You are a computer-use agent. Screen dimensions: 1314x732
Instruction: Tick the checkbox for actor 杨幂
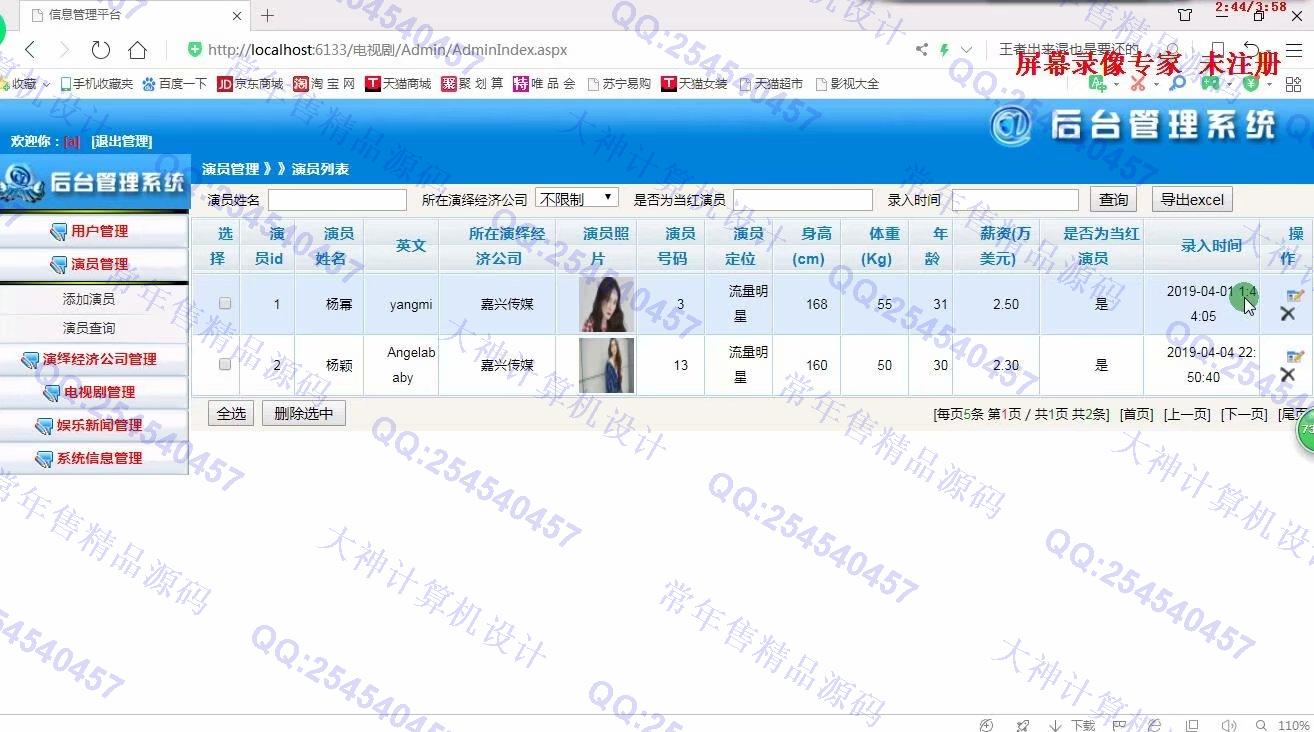(x=225, y=303)
